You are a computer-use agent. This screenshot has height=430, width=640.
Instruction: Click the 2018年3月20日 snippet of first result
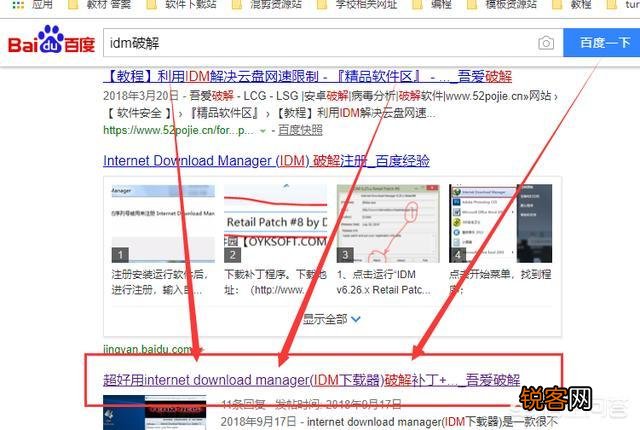tap(330, 104)
